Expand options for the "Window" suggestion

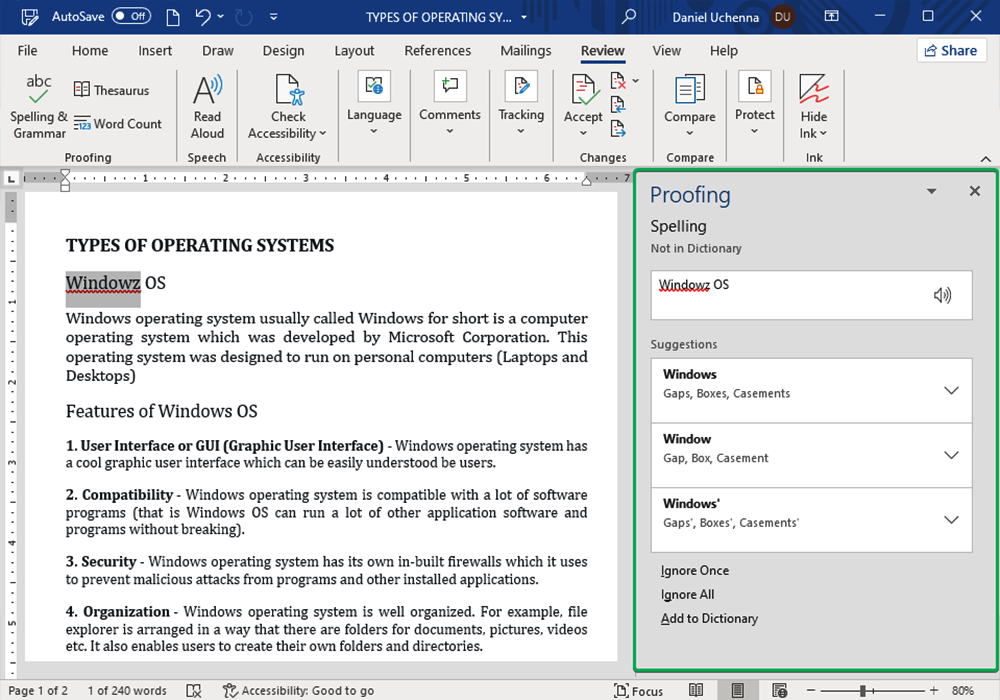[x=951, y=455]
